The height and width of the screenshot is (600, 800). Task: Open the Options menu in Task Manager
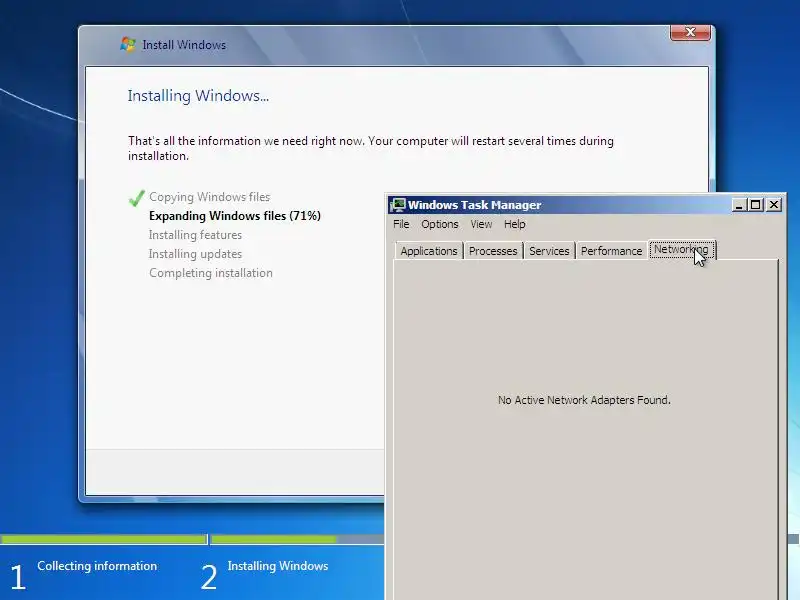coord(440,224)
